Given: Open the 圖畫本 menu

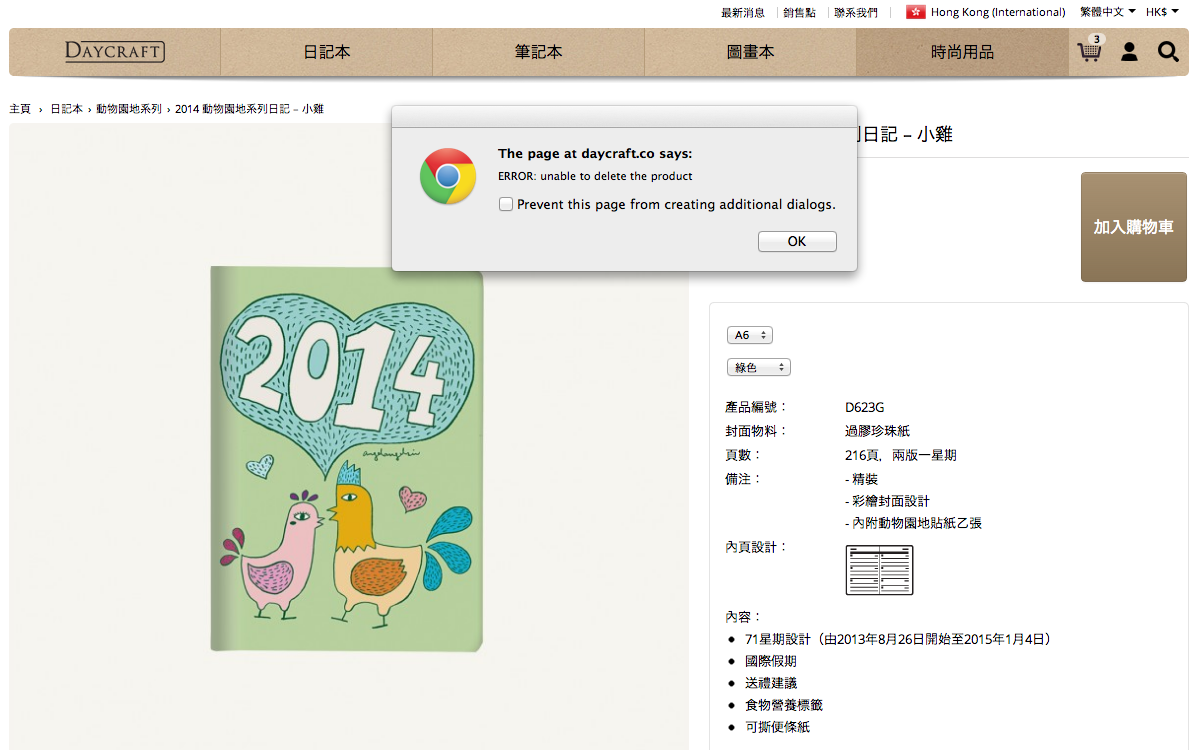Looking at the screenshot, I should click(x=751, y=52).
